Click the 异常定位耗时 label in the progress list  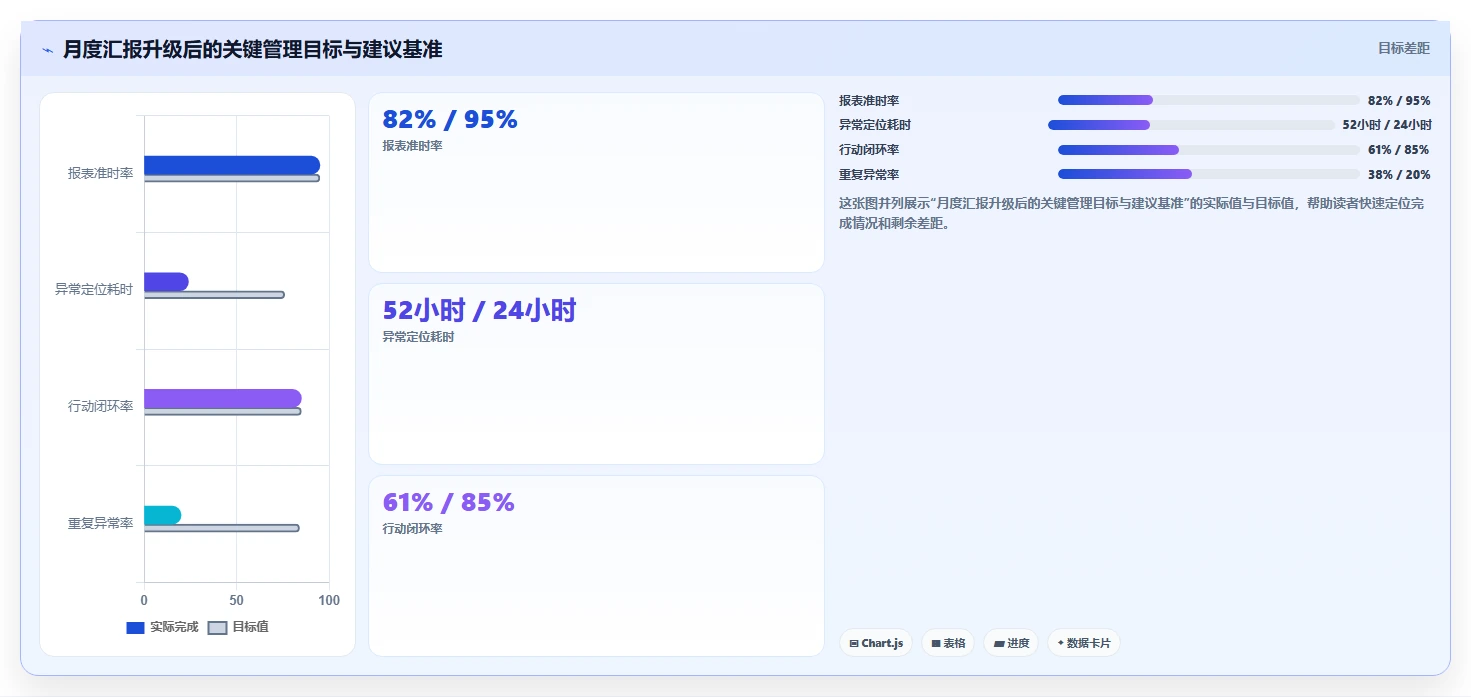pyautogui.click(x=875, y=125)
